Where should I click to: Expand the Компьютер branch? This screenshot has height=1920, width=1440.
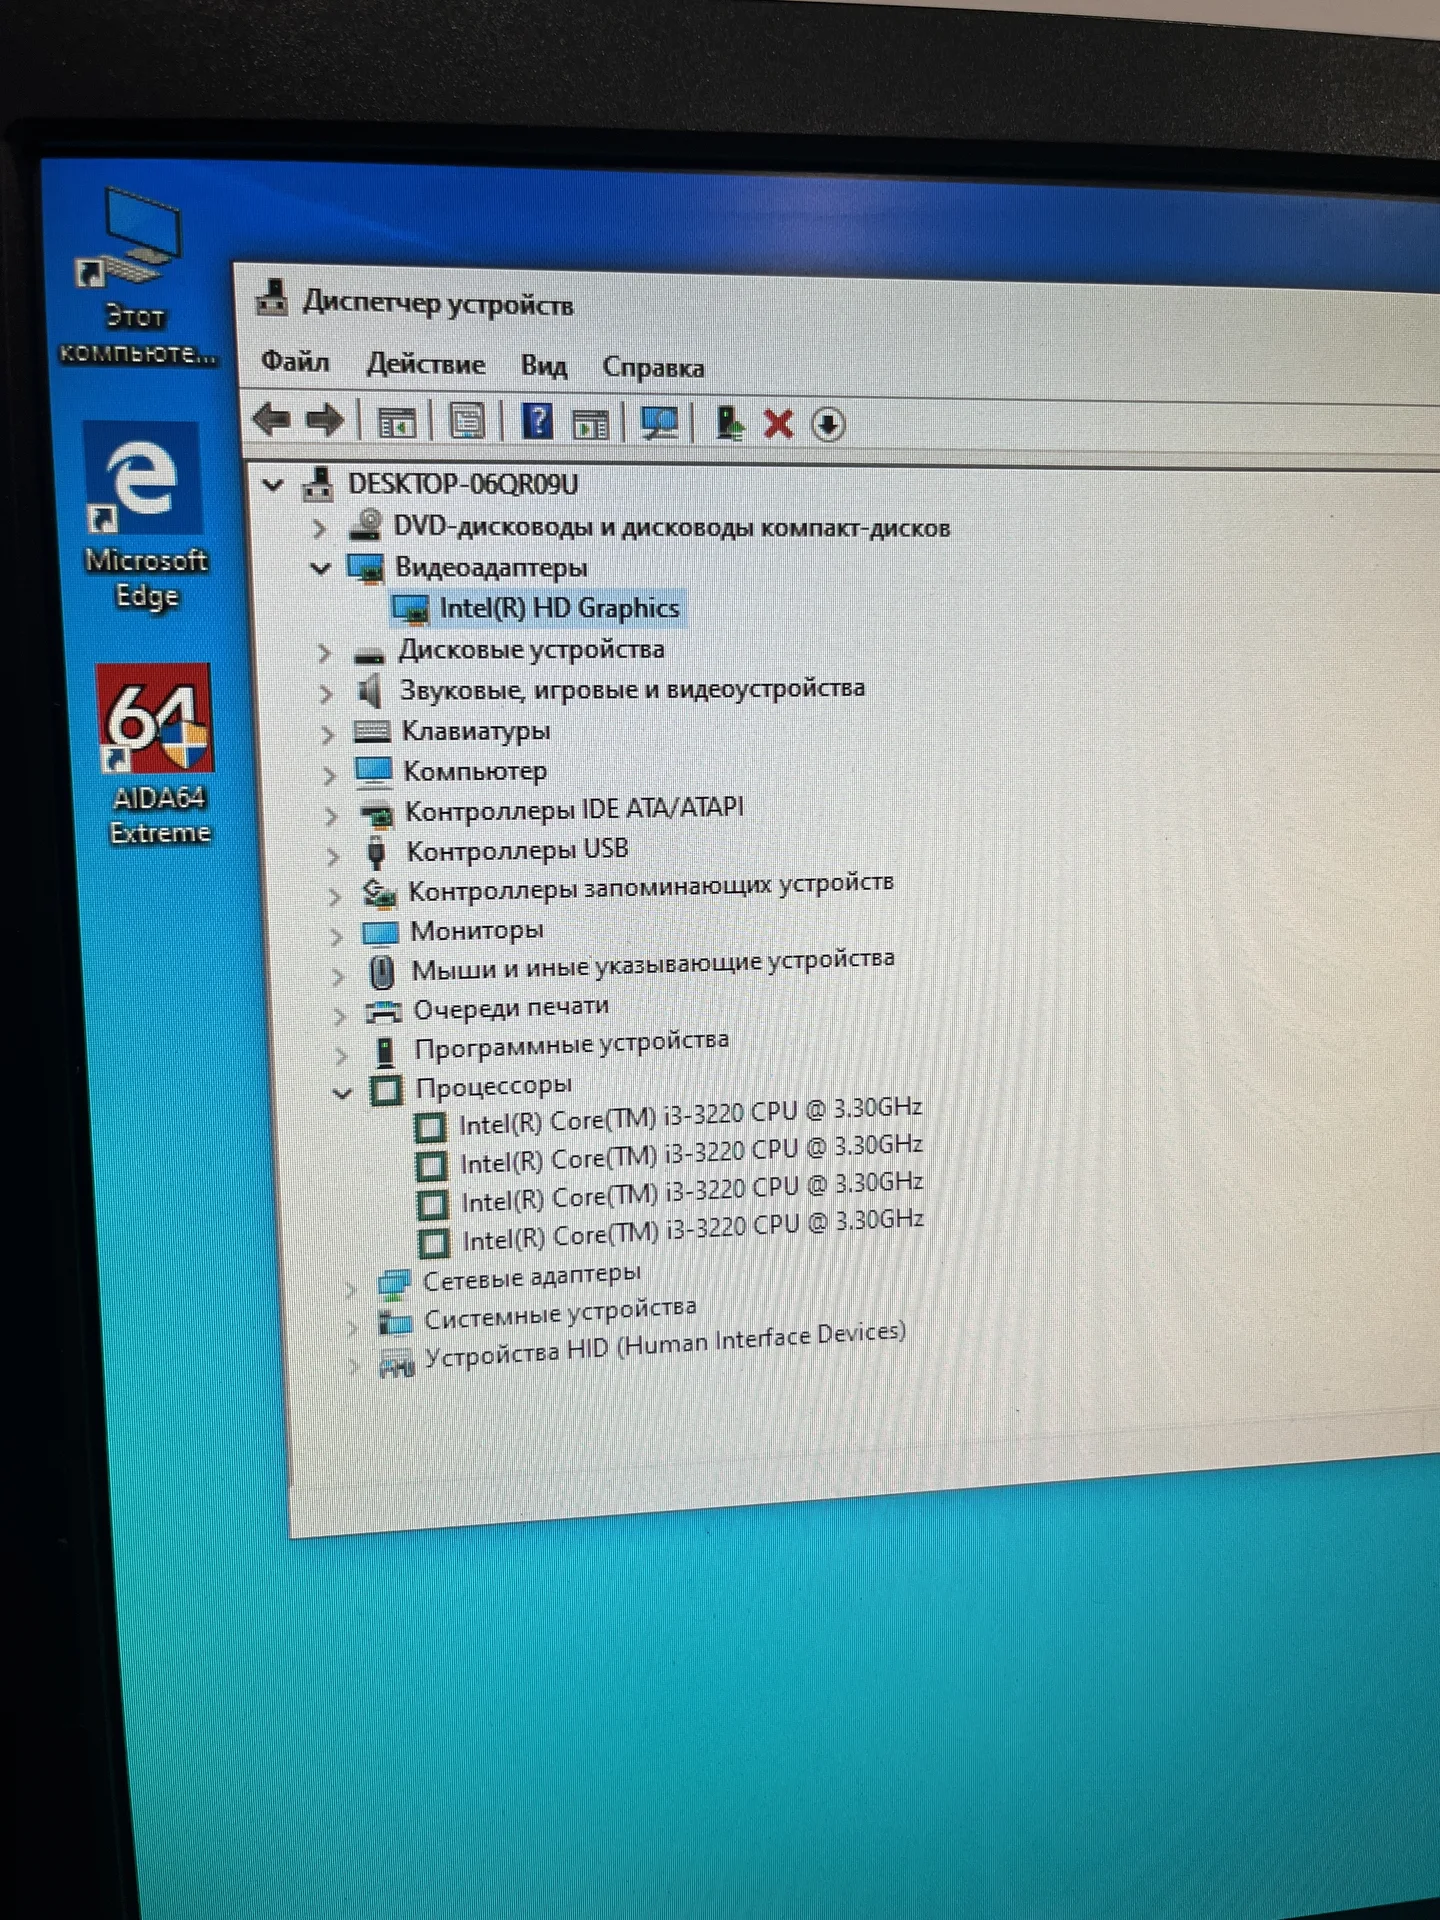tap(329, 775)
